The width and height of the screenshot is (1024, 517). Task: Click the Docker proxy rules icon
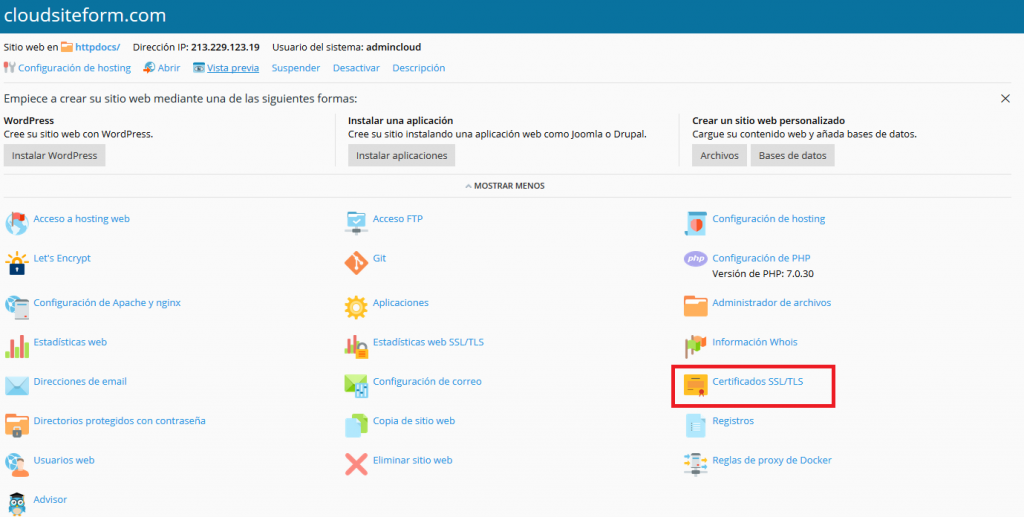coord(696,464)
